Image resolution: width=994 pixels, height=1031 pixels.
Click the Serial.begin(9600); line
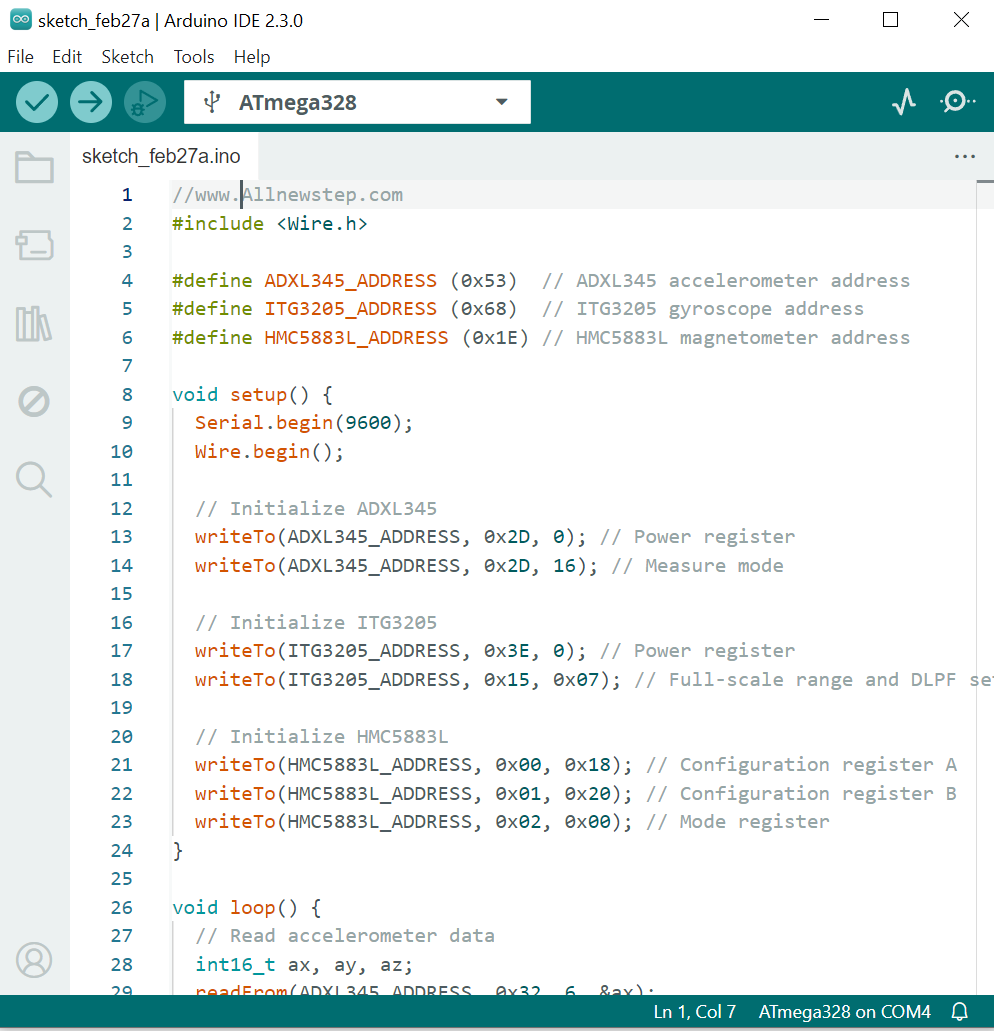(304, 423)
